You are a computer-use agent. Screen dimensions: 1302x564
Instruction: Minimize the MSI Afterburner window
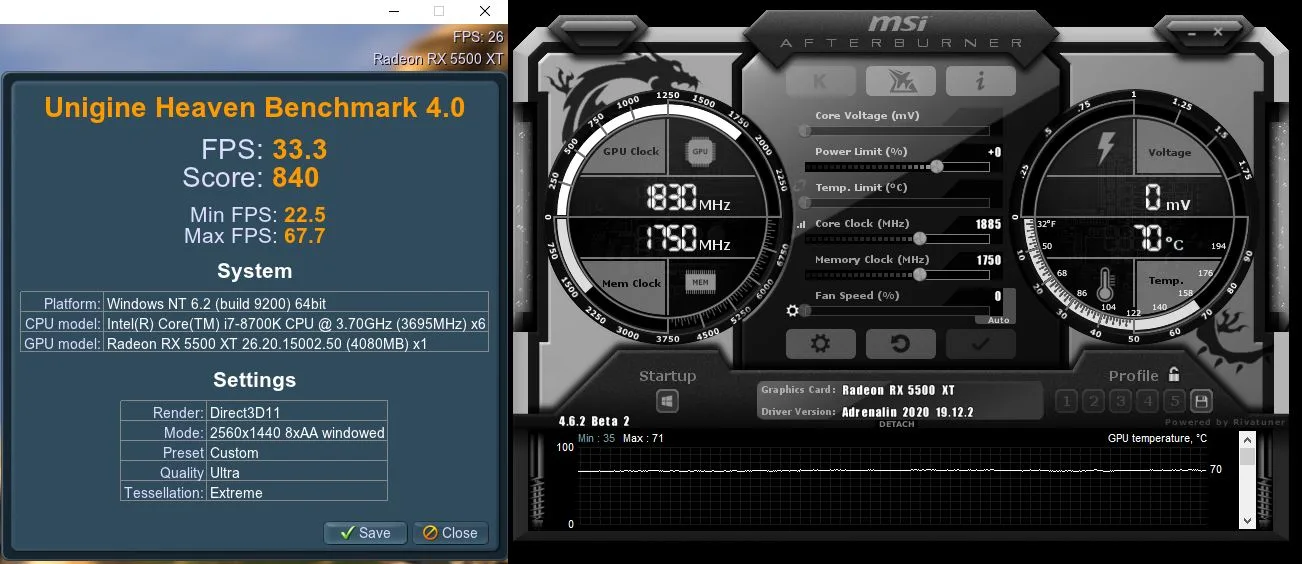(x=1190, y=33)
